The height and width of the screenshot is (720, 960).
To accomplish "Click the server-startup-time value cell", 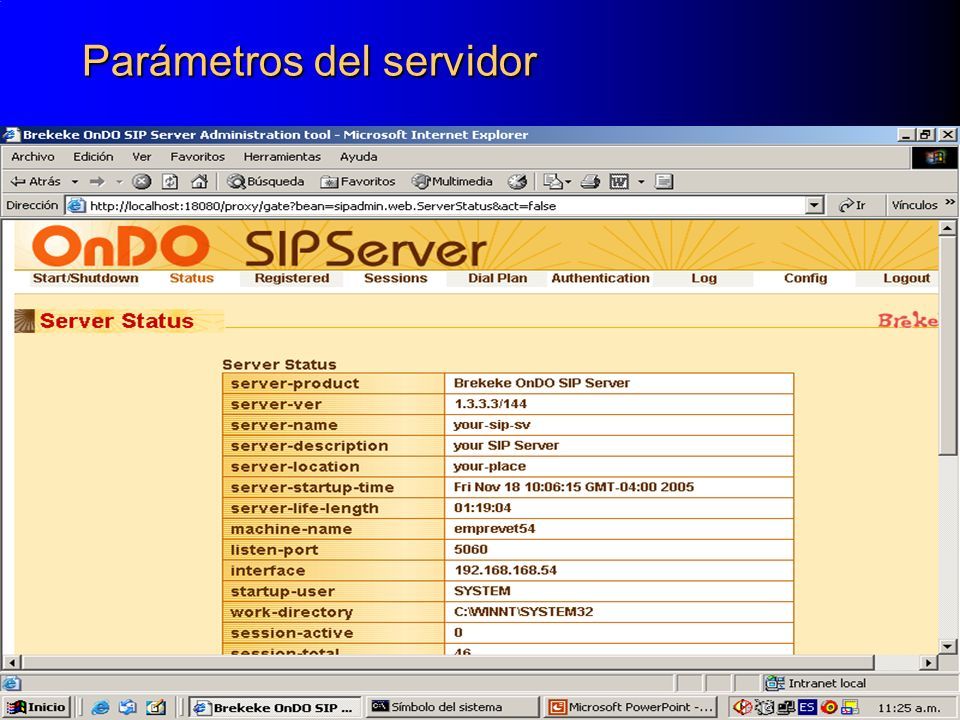I will (619, 487).
